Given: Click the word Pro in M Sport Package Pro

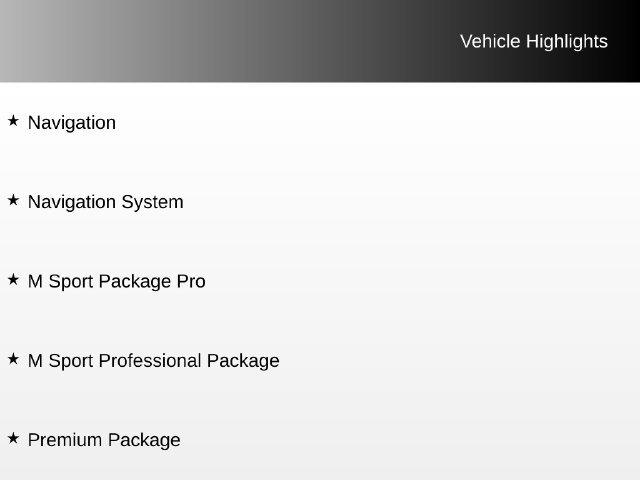Looking at the screenshot, I should tap(191, 282).
